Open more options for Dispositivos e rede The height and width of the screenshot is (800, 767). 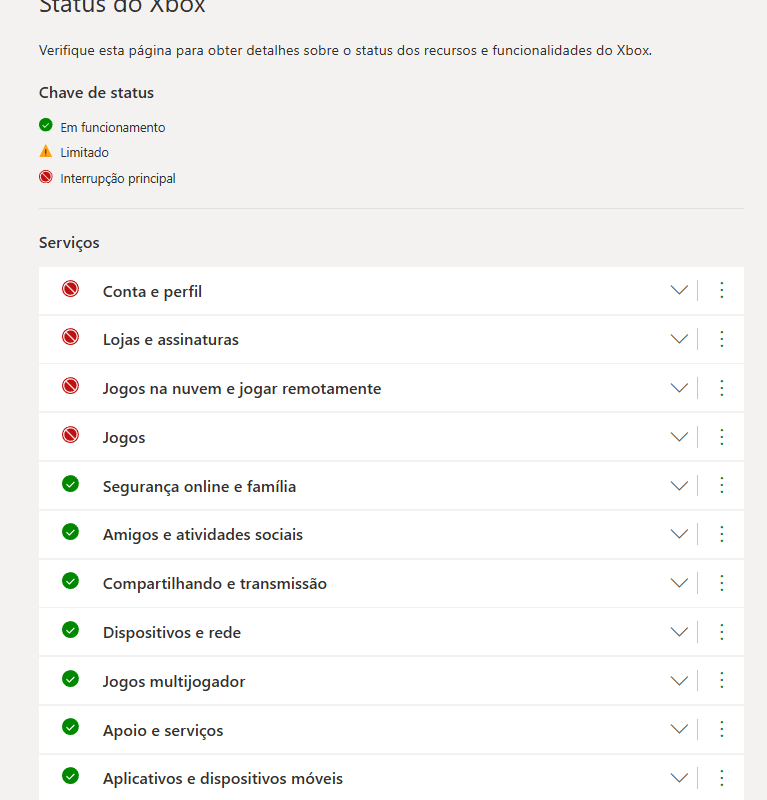[x=722, y=632]
